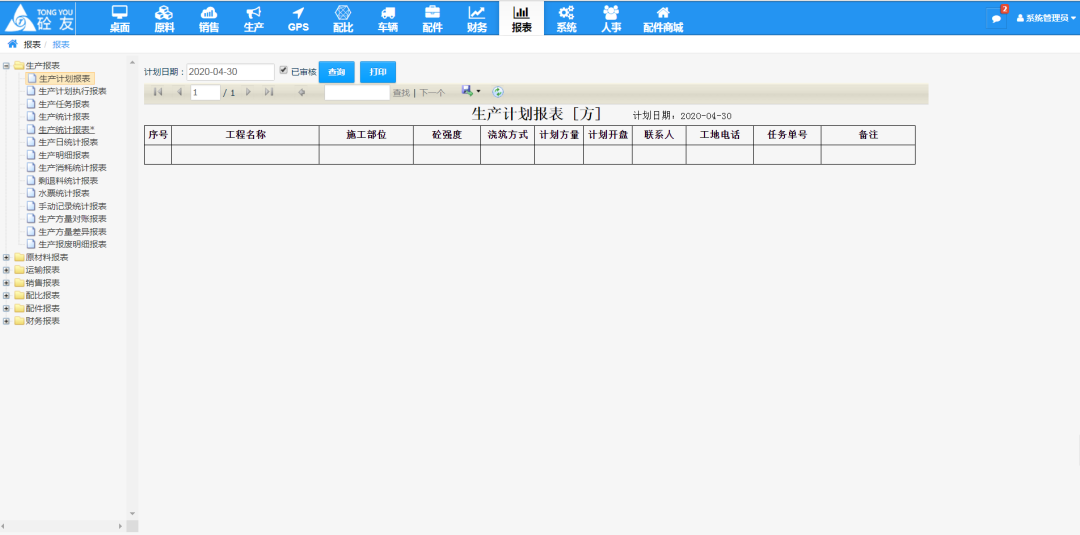Open the 原料 raw materials module
This screenshot has height=535, width=1080.
click(164, 18)
